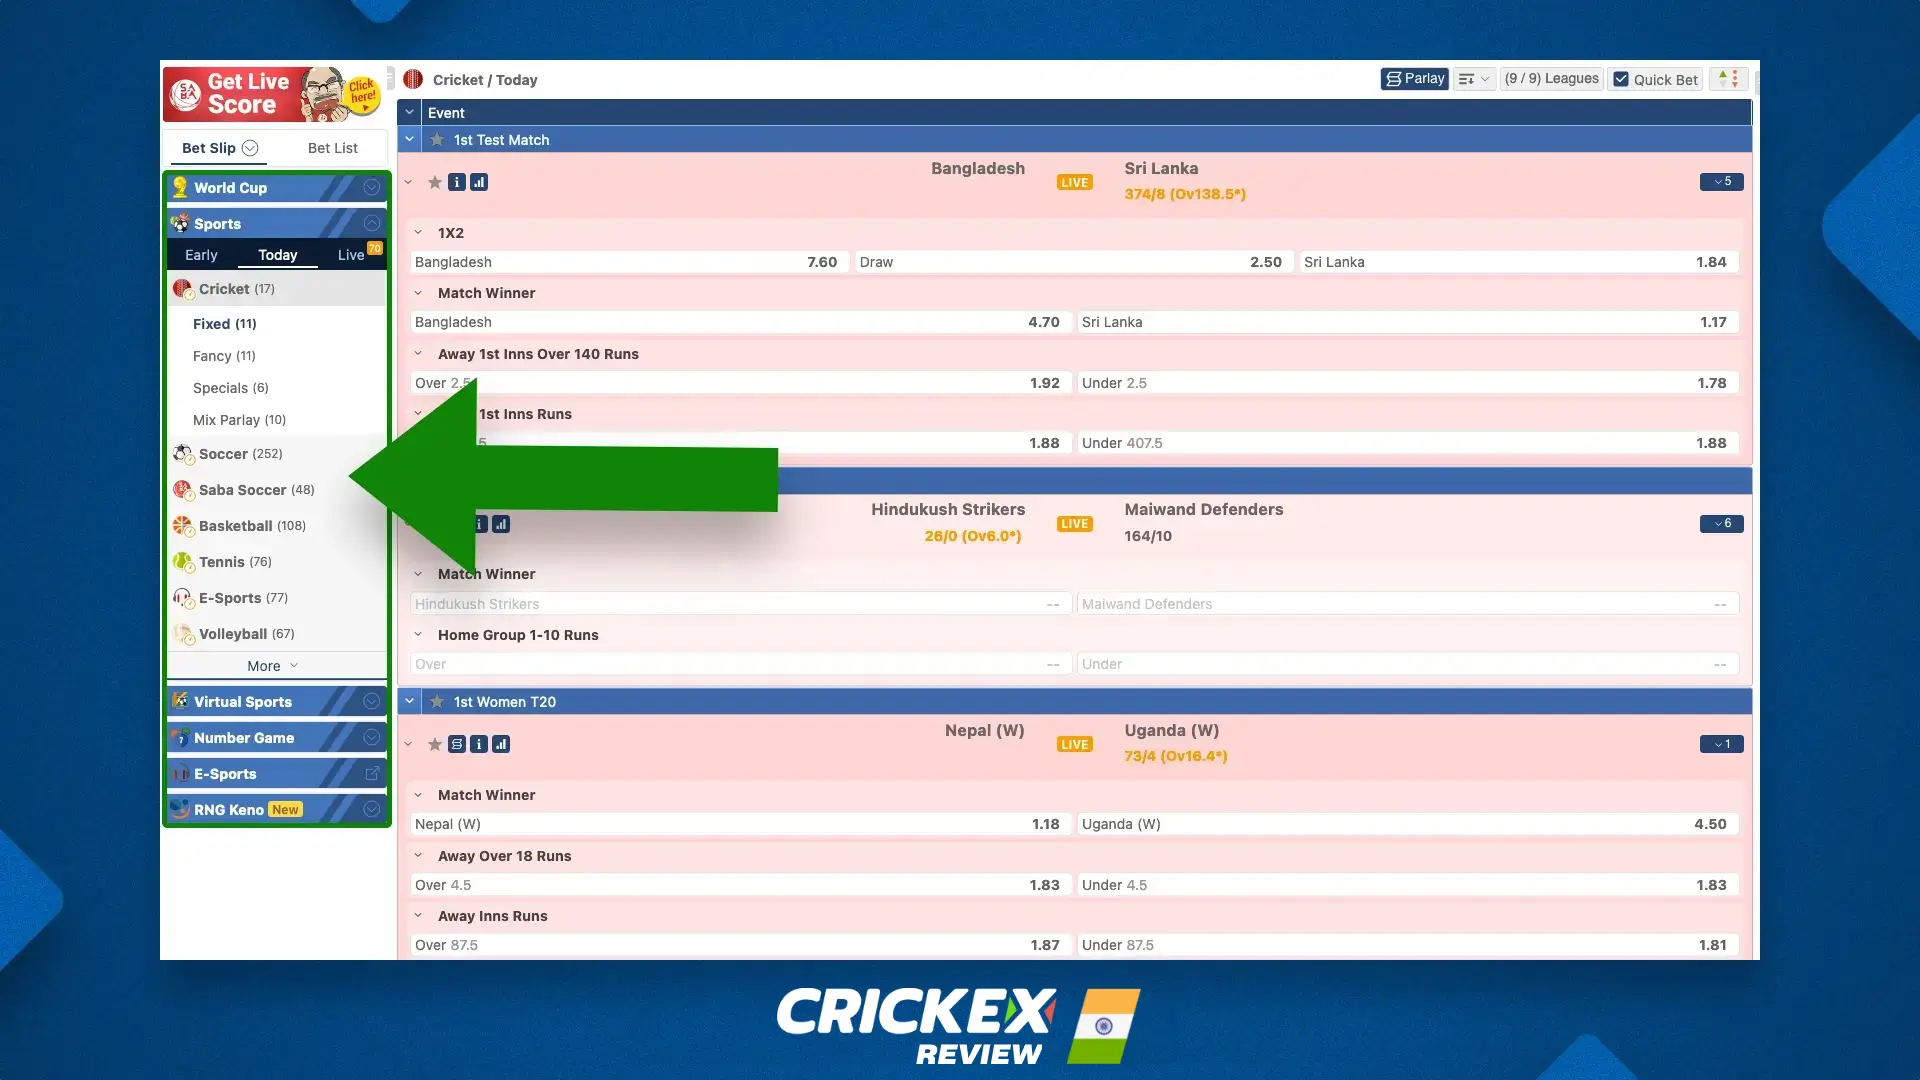The height and width of the screenshot is (1080, 1920).
Task: Open the statistics icon for the Bangladesh match
Action: point(479,182)
